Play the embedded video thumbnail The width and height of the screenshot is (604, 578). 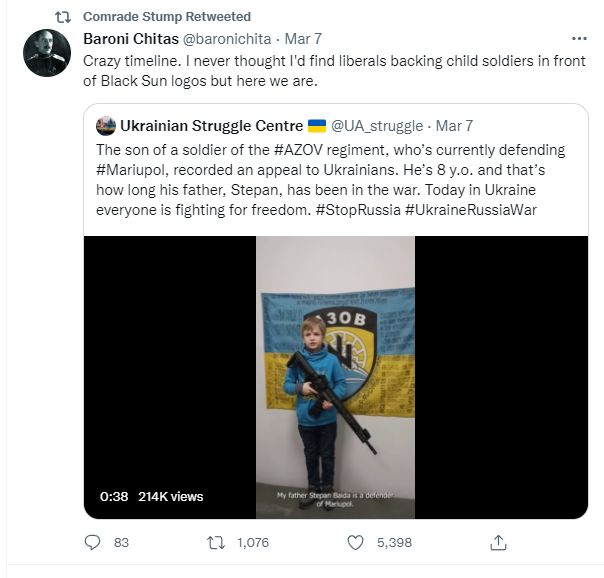tap(335, 377)
